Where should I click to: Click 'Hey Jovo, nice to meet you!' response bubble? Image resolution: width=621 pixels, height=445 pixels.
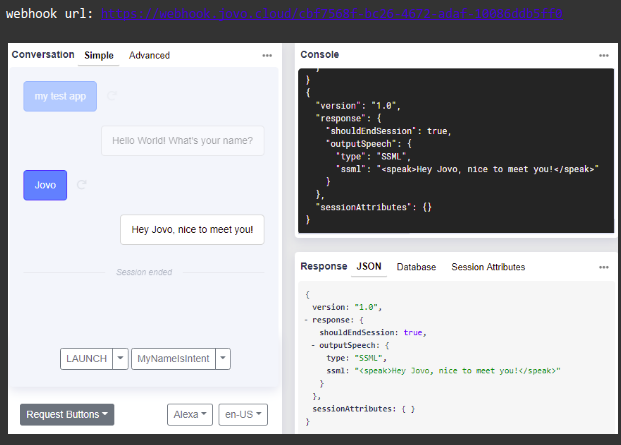tap(192, 230)
